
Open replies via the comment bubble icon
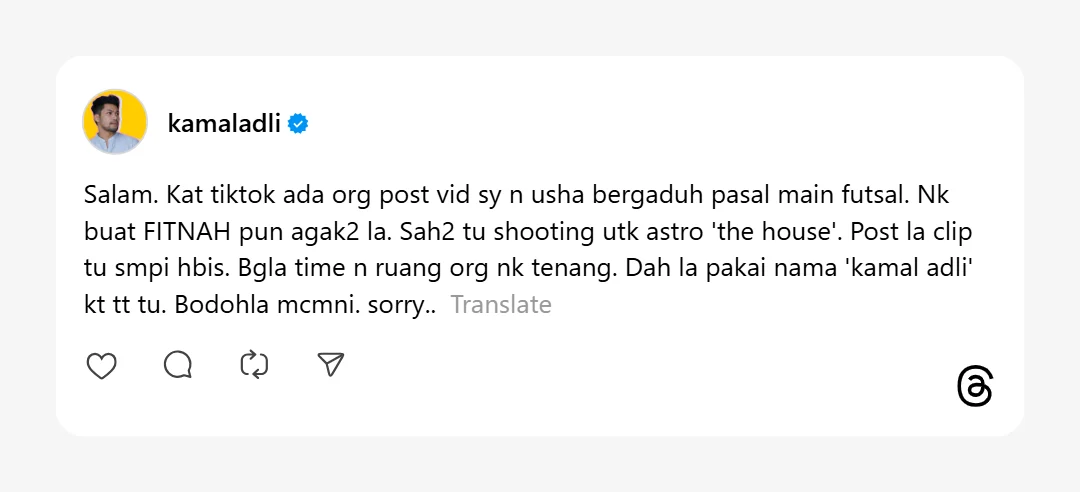click(x=178, y=366)
